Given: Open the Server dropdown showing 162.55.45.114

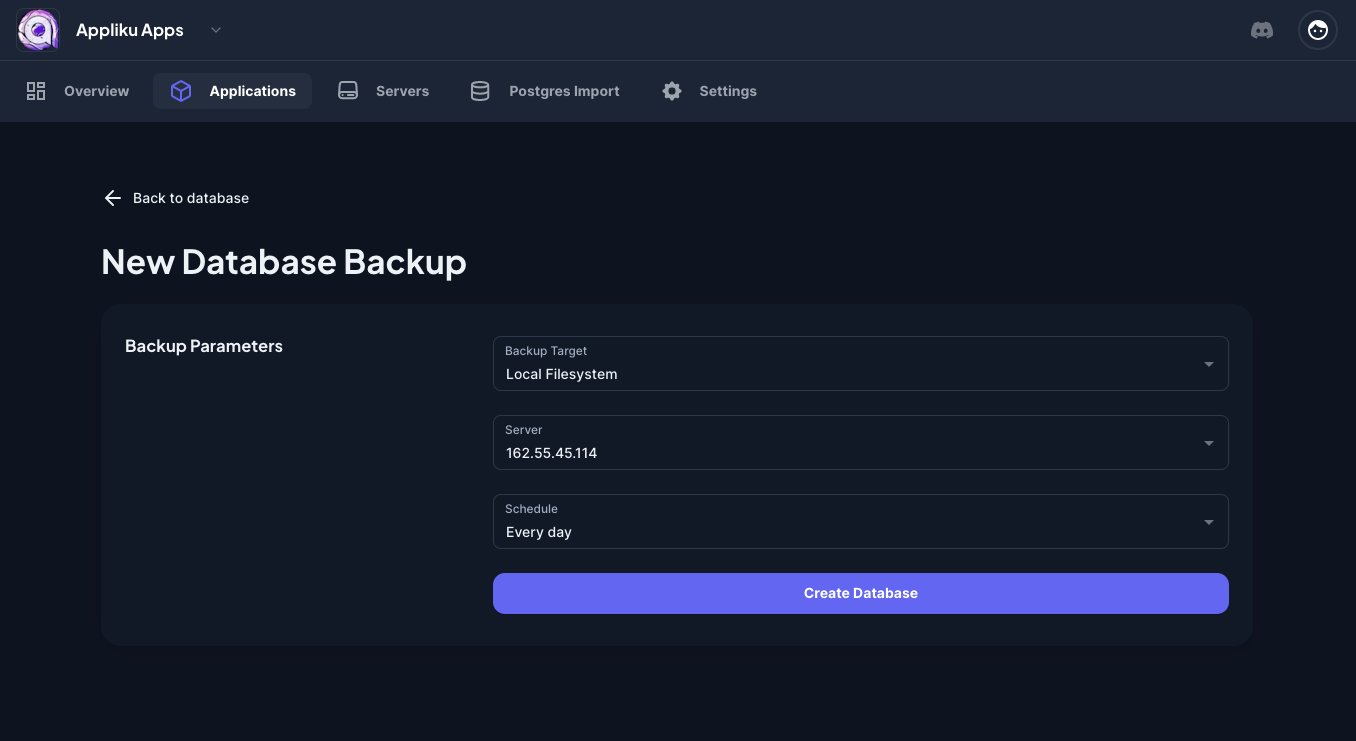Looking at the screenshot, I should click(1207, 442).
